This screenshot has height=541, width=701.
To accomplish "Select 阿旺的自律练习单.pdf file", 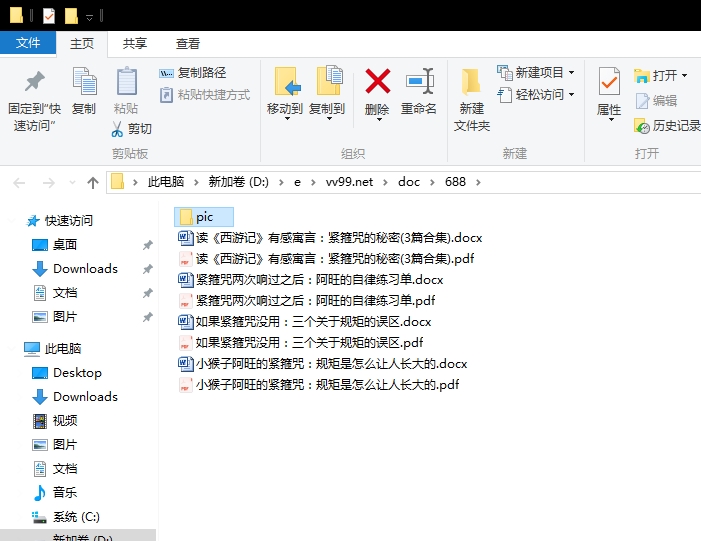I will [x=307, y=300].
